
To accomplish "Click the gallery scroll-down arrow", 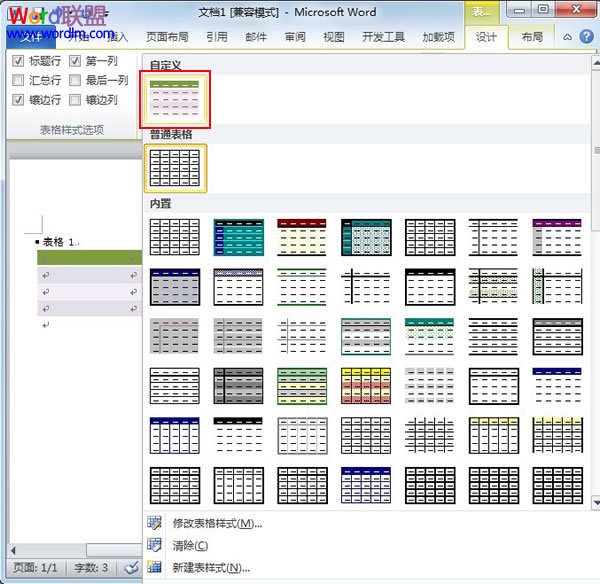I will point(596,502).
